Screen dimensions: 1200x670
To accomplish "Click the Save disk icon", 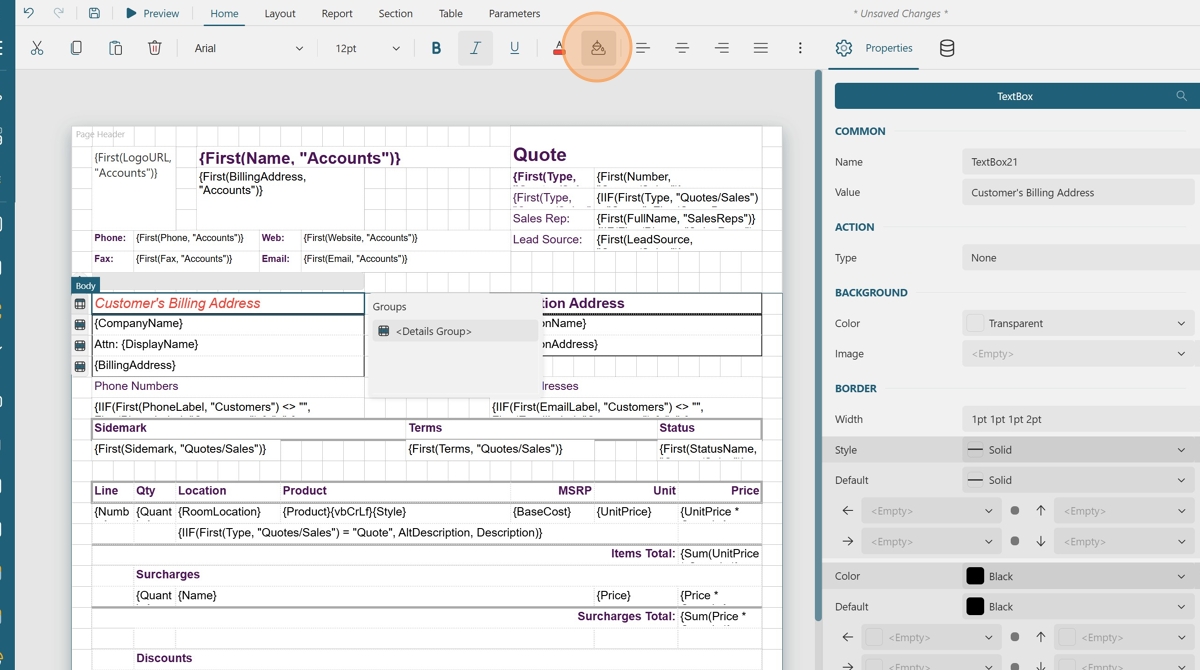I will click(x=94, y=13).
